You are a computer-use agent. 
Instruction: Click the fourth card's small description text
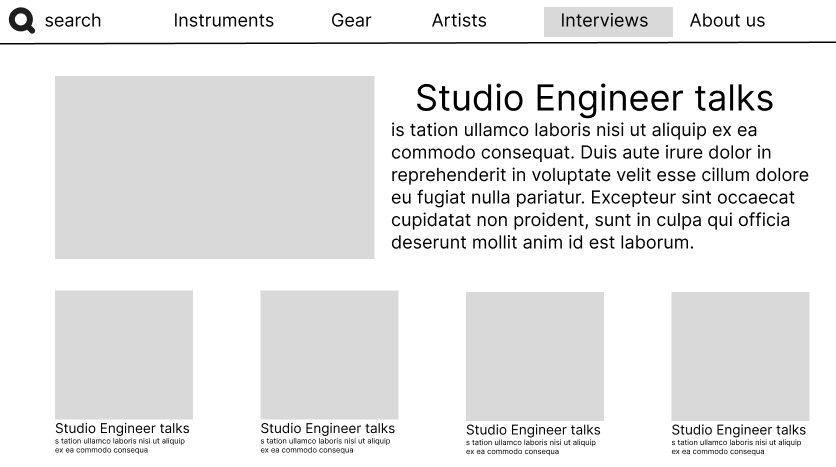click(736, 446)
